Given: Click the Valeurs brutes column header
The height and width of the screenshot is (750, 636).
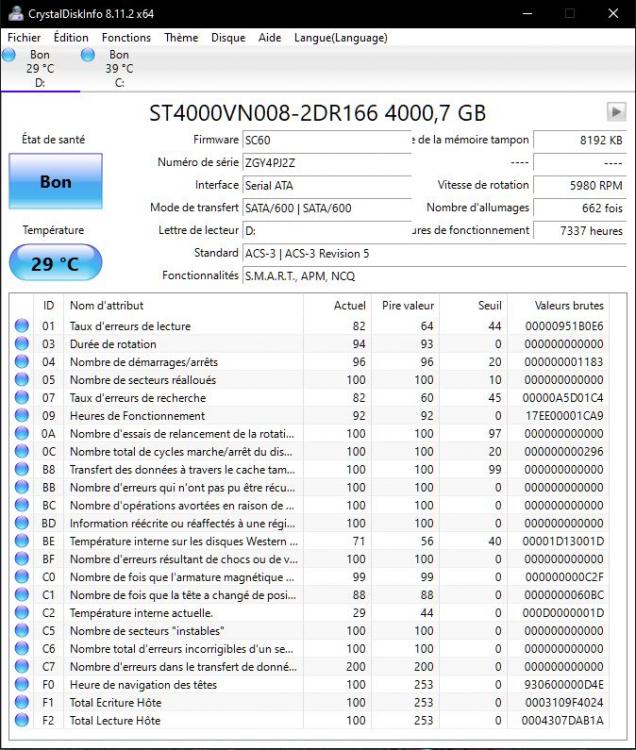Looking at the screenshot, I should pyautogui.click(x=568, y=305).
